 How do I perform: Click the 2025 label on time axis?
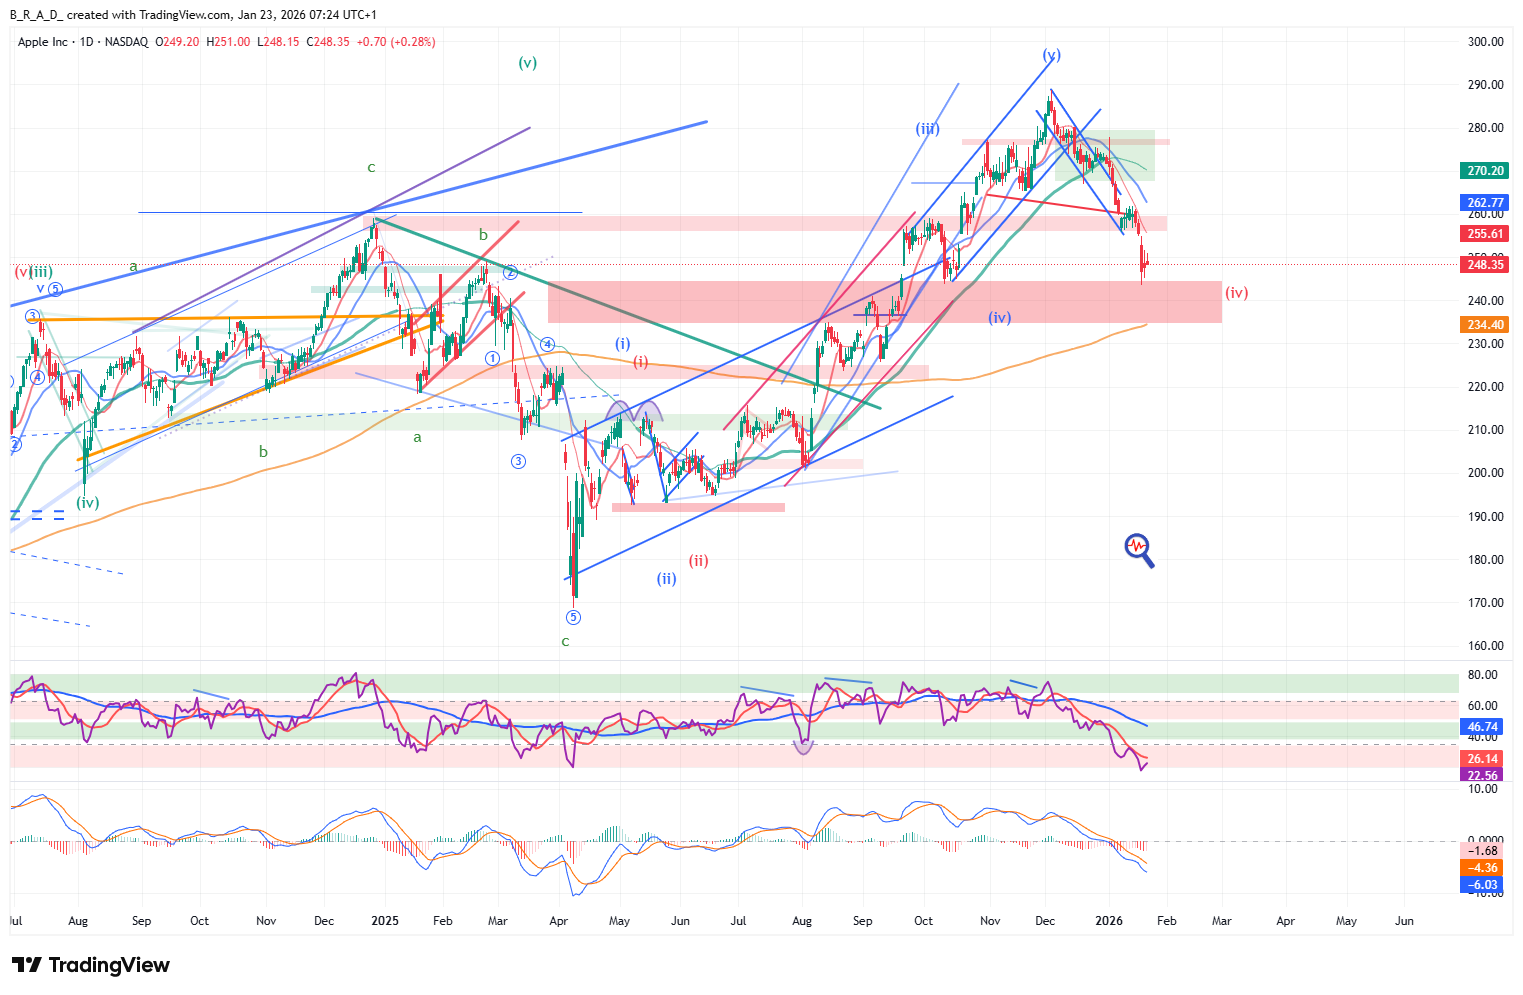click(x=385, y=921)
